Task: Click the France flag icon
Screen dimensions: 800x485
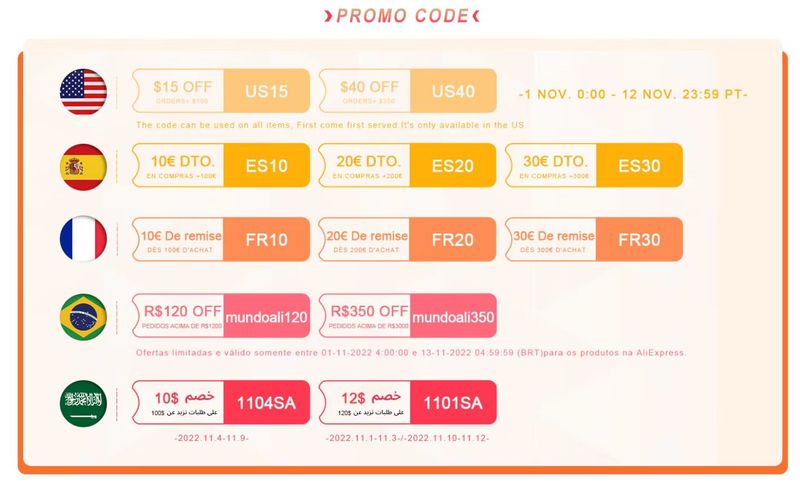Action: click(x=83, y=241)
